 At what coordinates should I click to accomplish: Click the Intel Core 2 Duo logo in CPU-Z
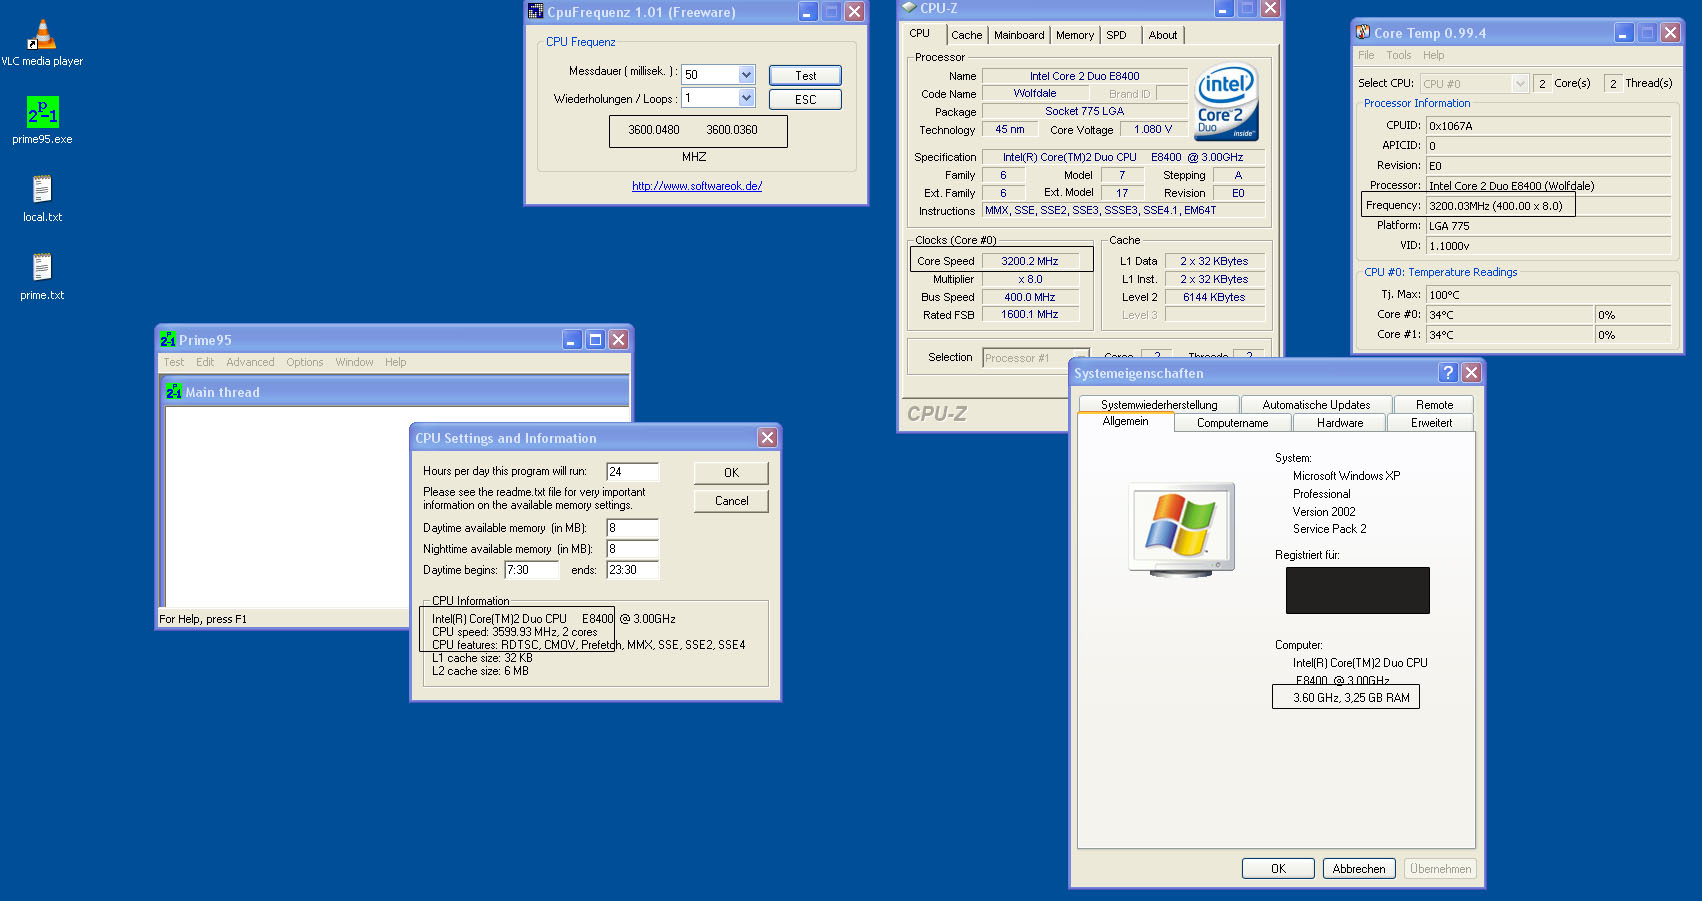1227,103
